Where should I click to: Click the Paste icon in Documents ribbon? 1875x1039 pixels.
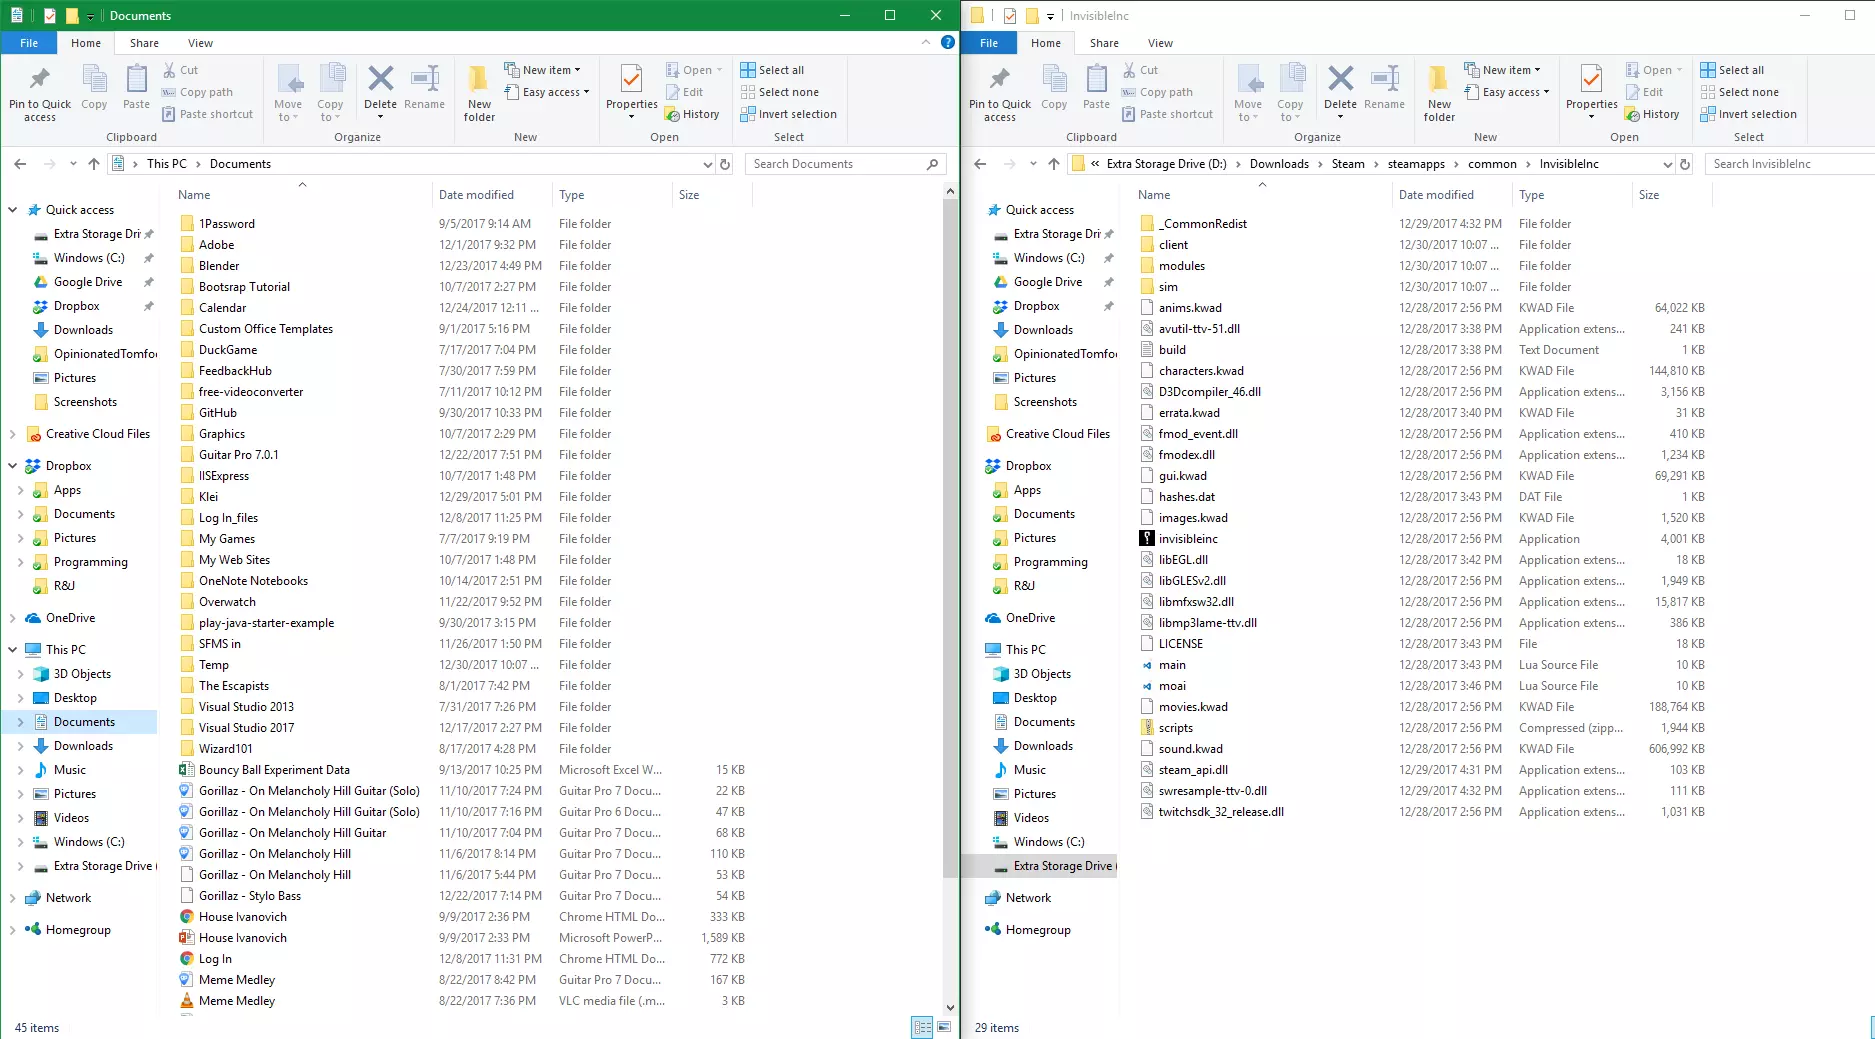click(x=136, y=86)
